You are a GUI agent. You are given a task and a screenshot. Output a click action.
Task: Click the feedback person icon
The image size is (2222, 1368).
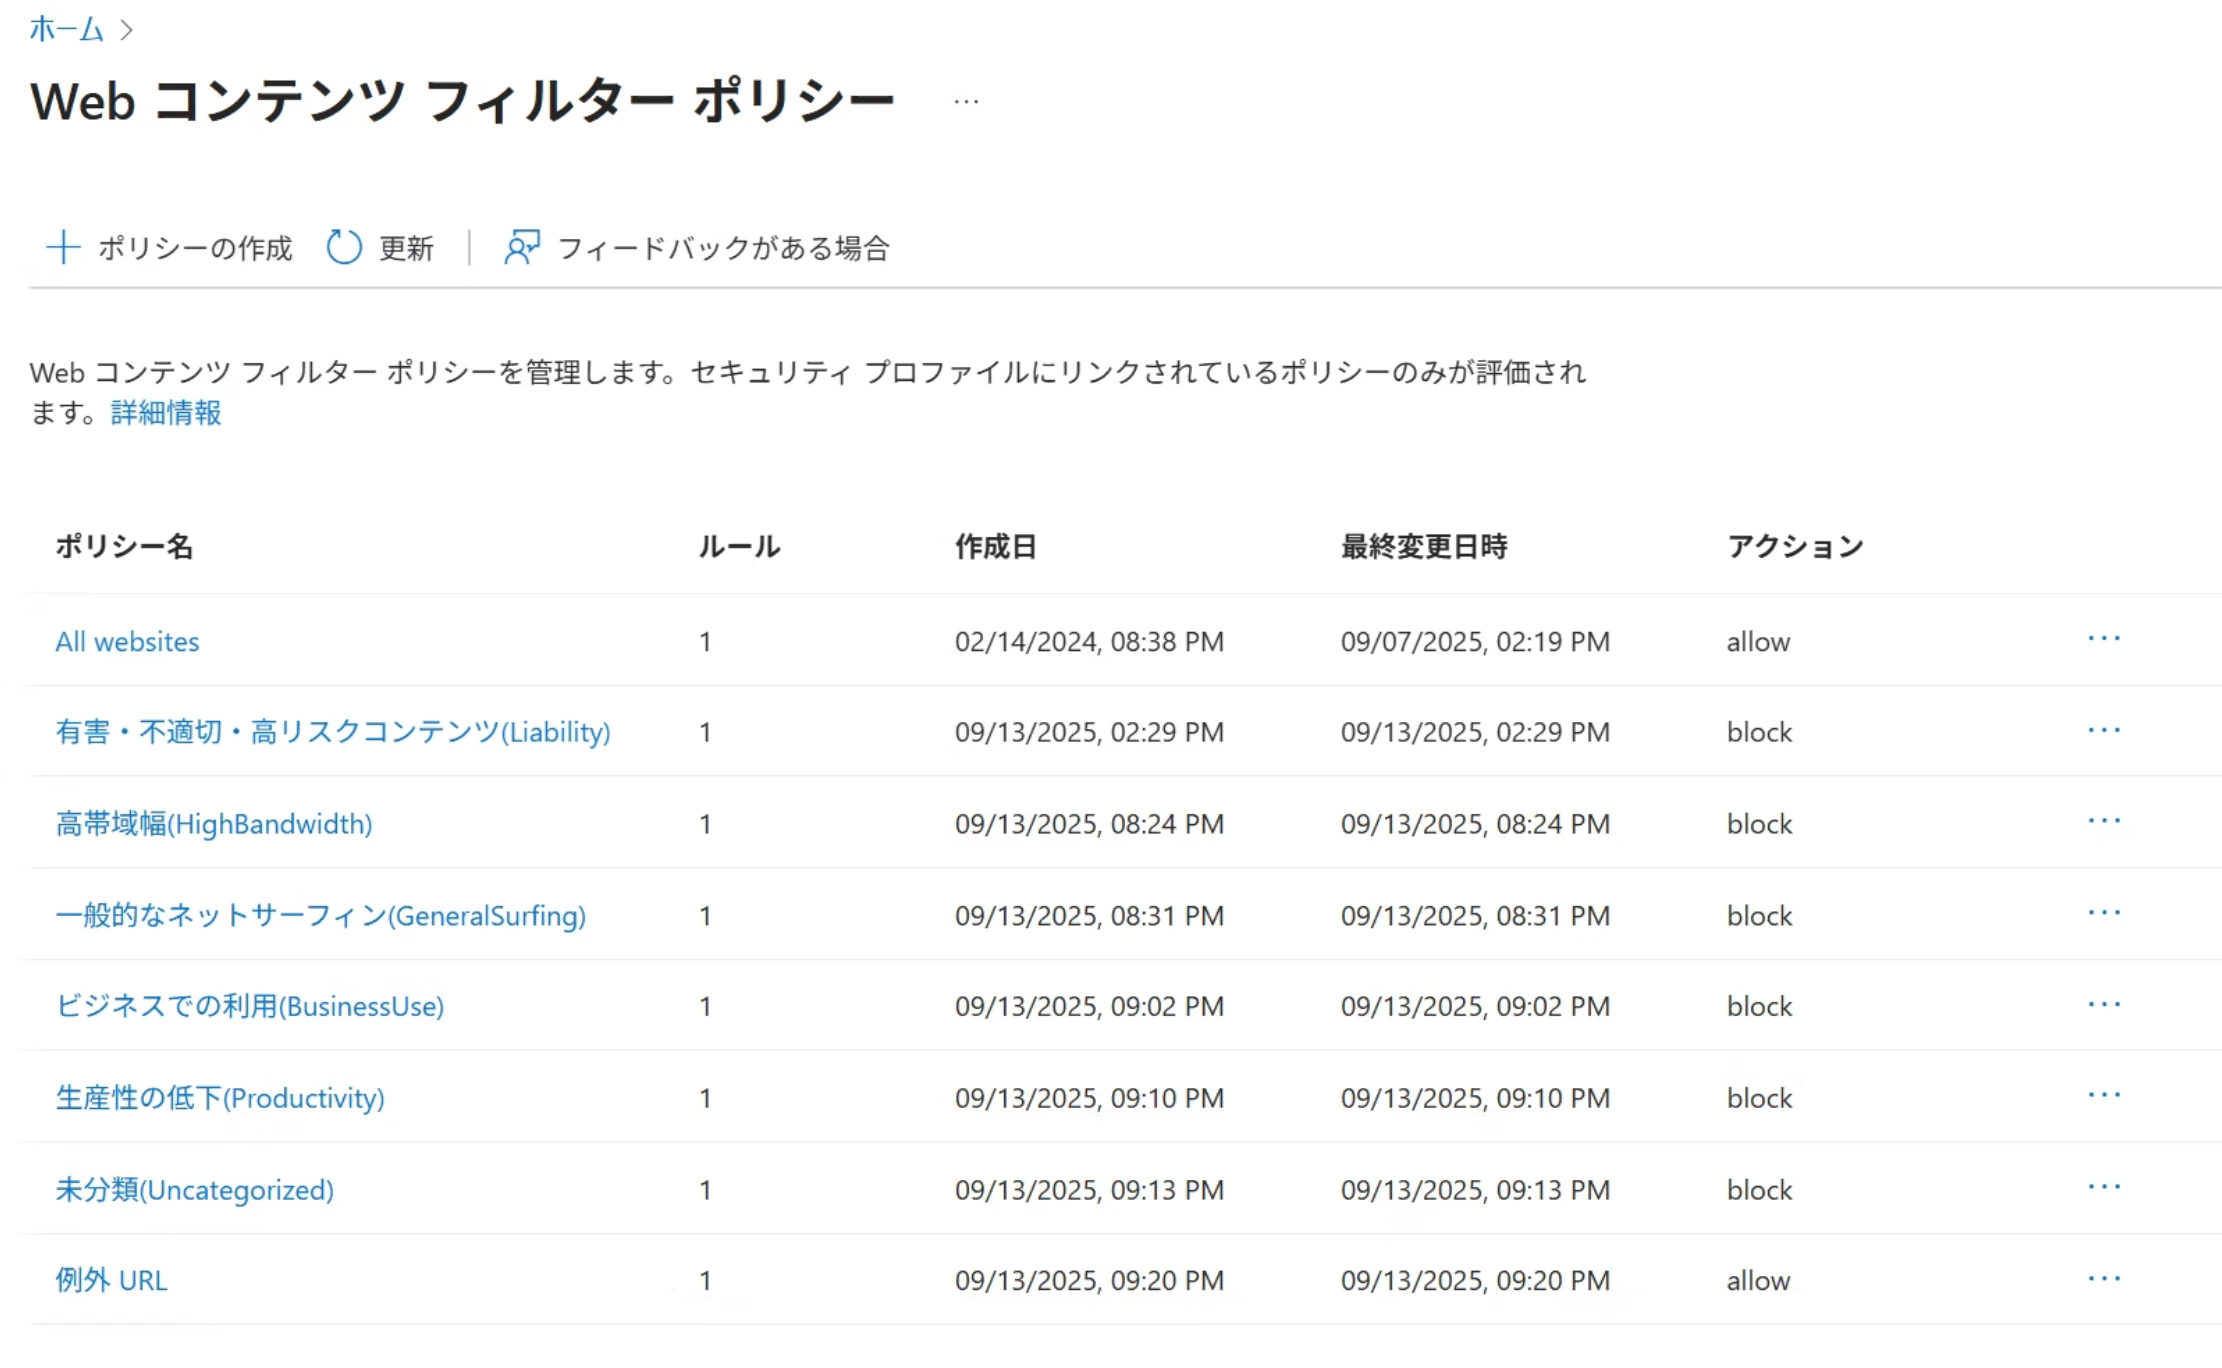tap(522, 247)
